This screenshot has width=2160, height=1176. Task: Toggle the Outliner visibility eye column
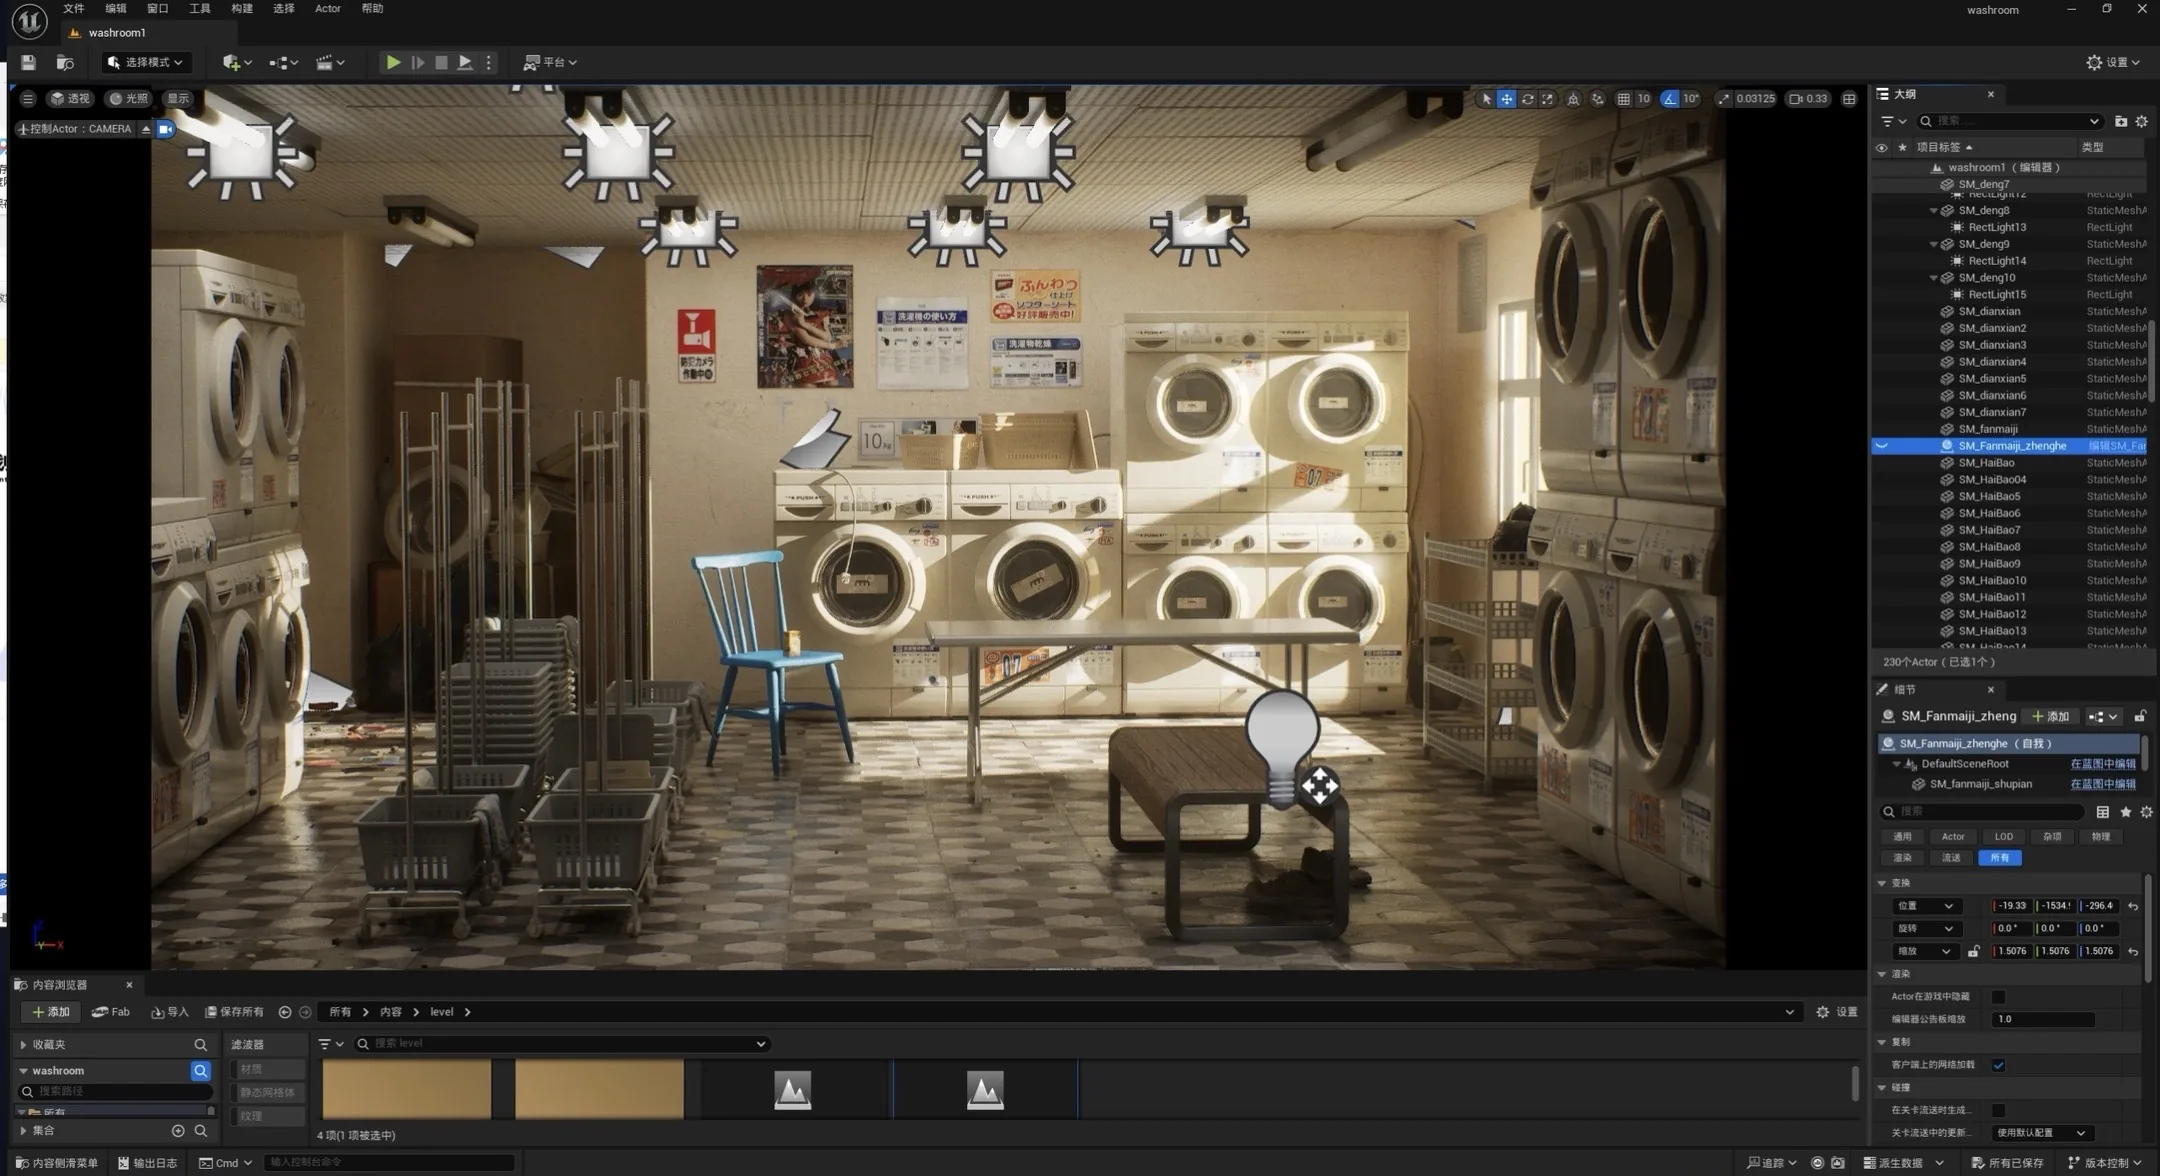(1881, 147)
